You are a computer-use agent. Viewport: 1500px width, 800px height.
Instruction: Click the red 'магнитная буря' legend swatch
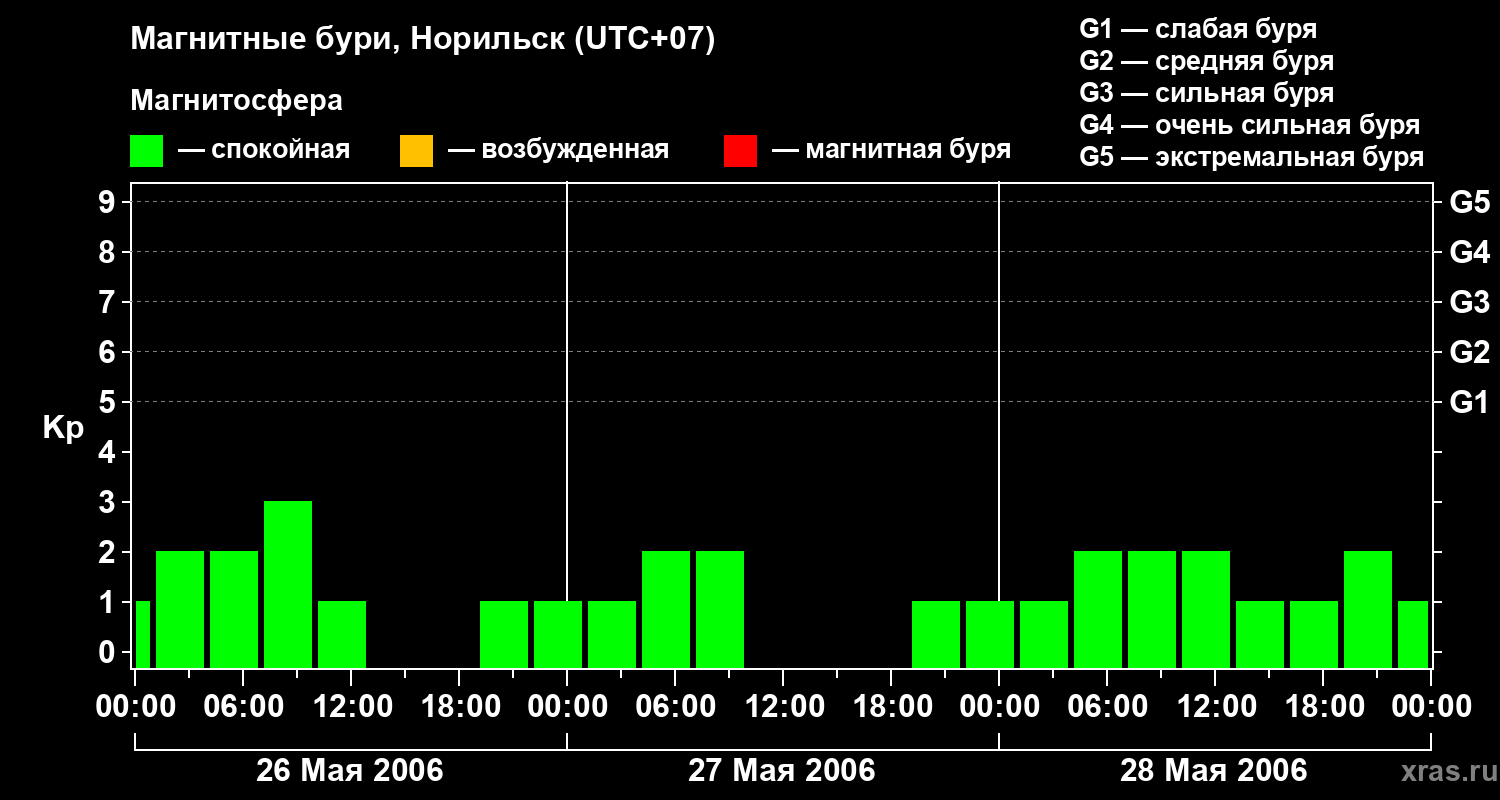(740, 151)
